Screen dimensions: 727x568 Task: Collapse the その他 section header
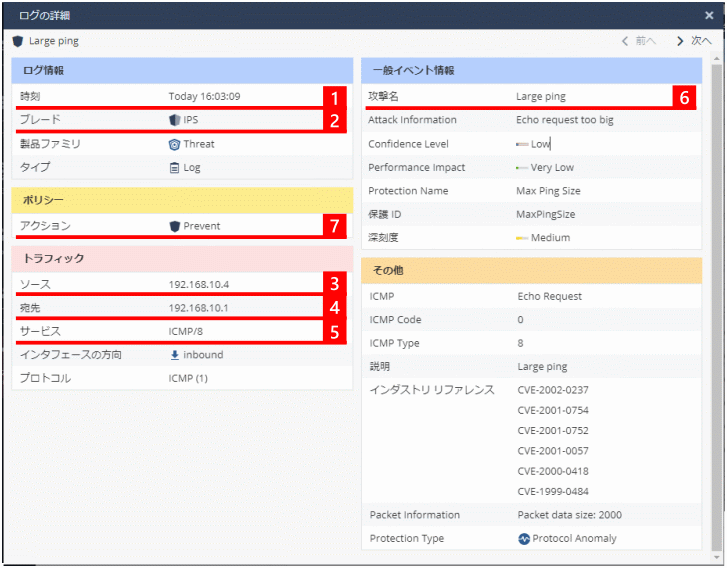(x=531, y=271)
